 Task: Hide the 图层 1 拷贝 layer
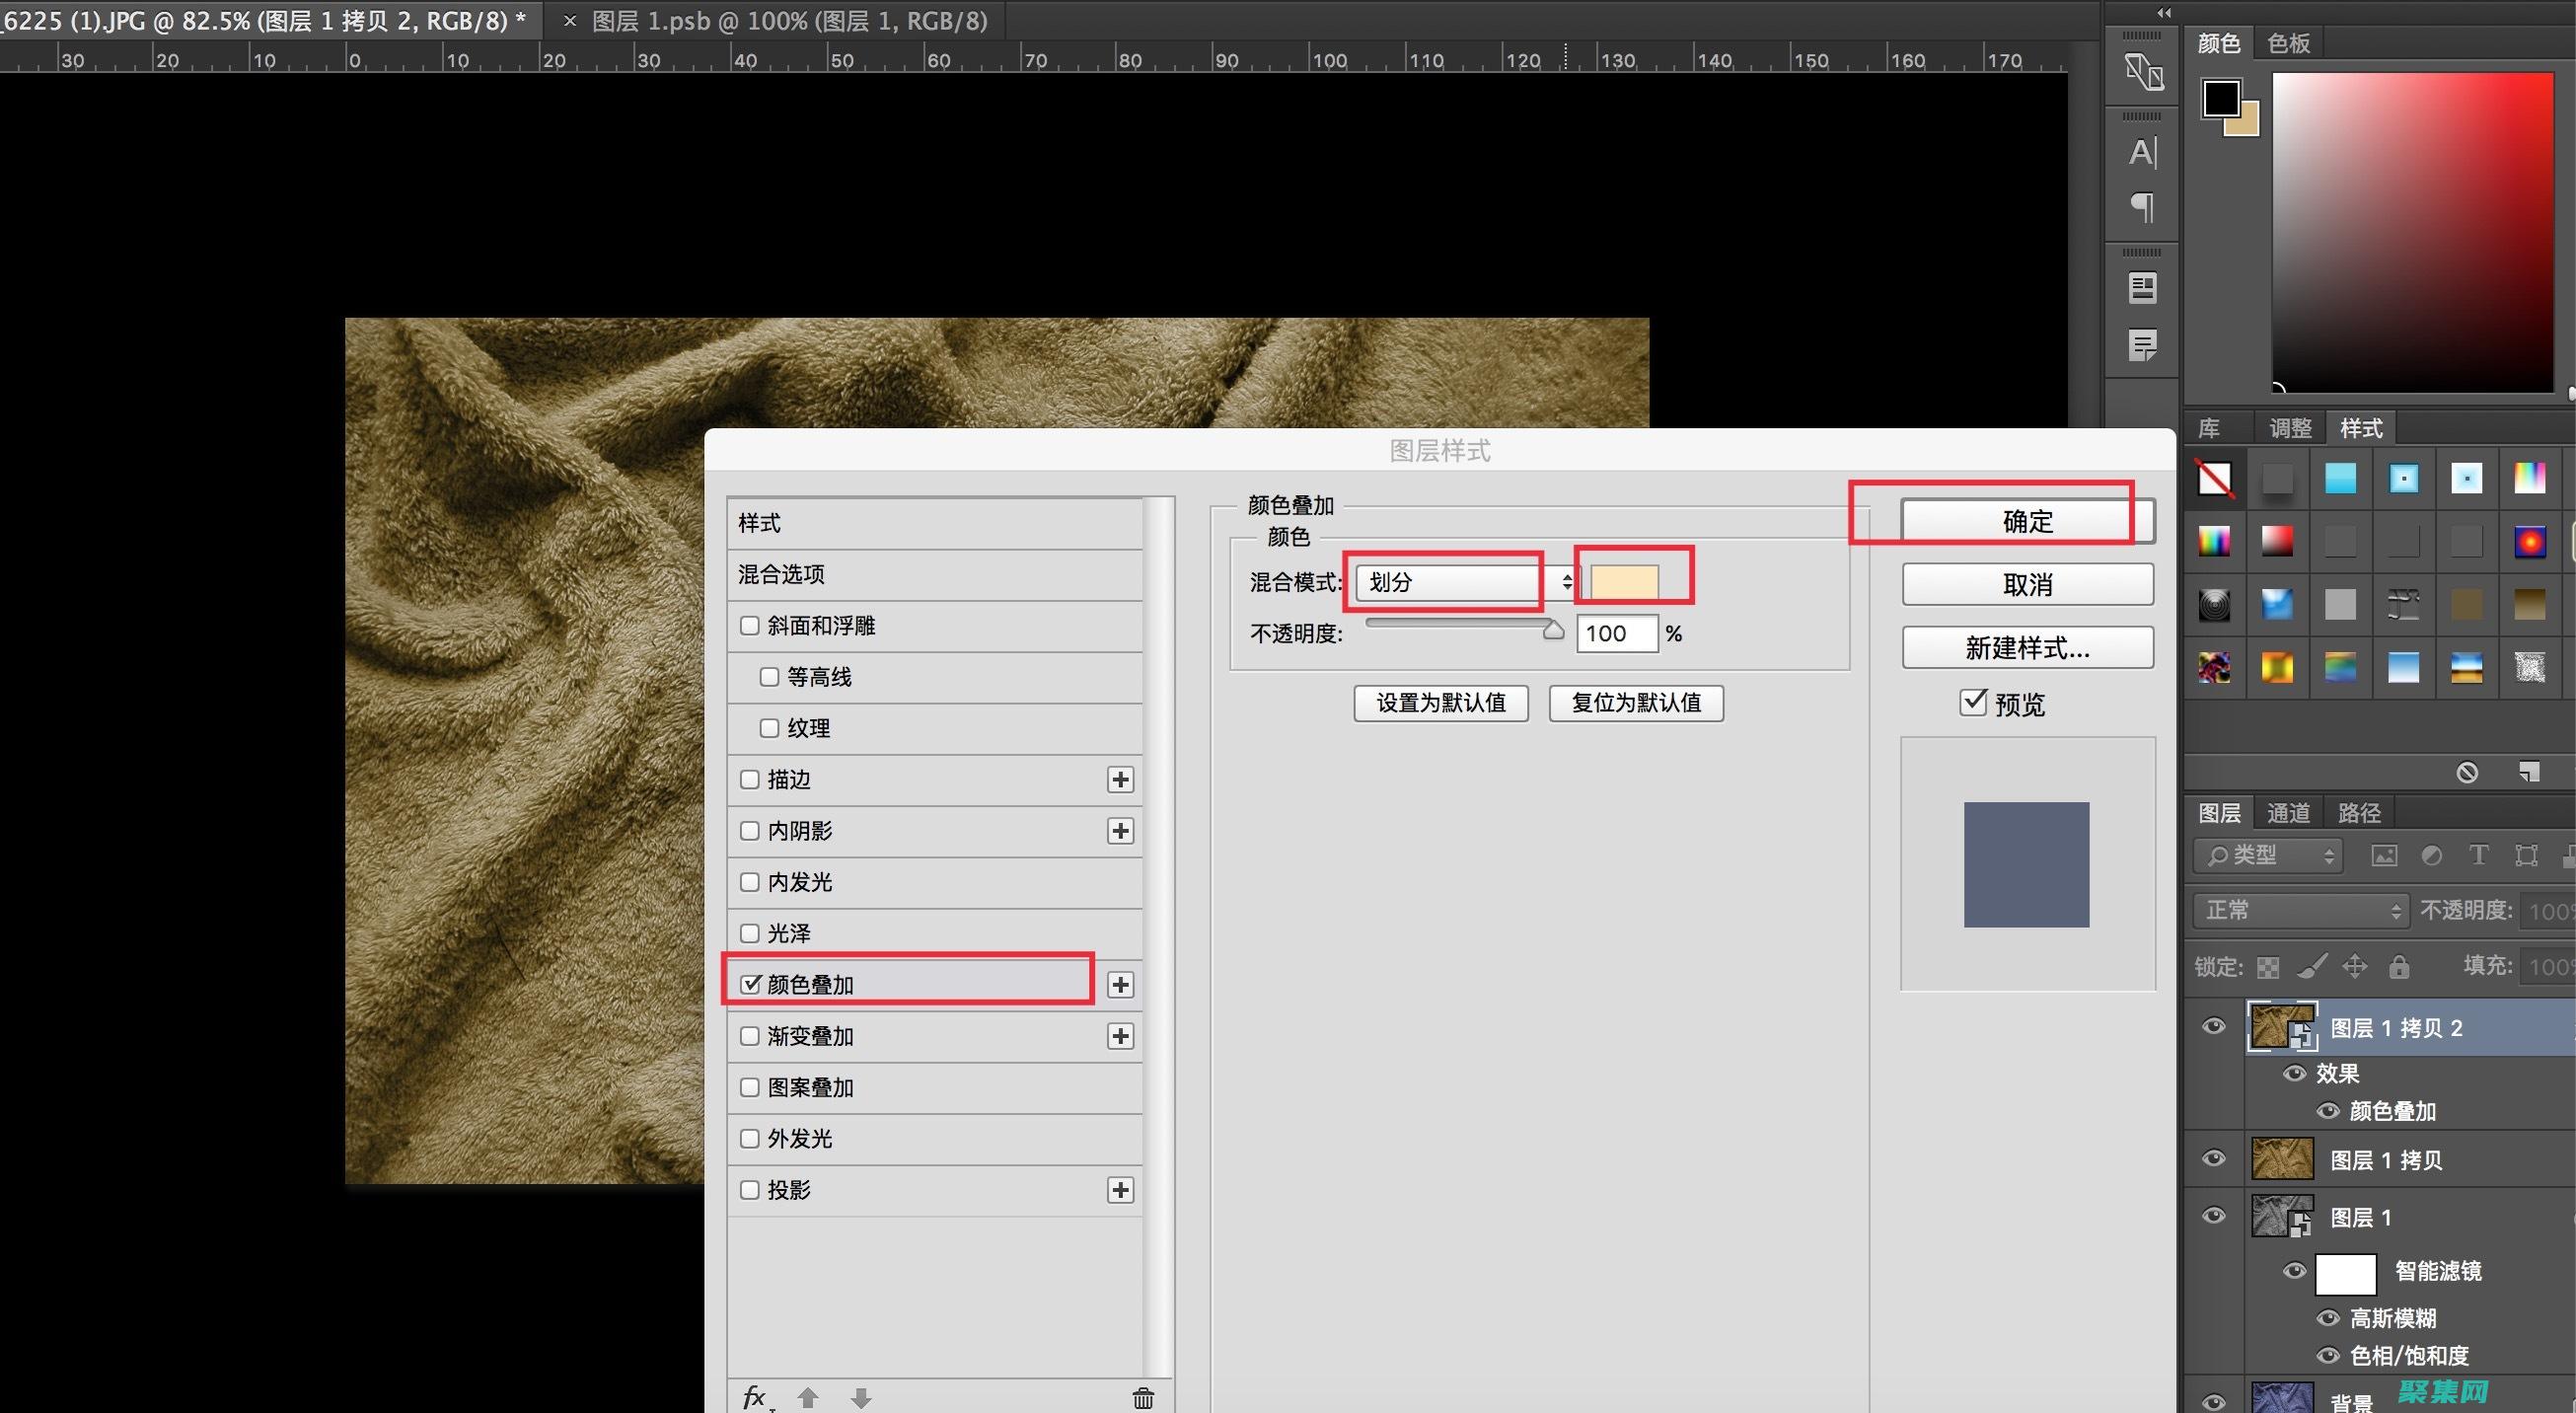(2214, 1159)
